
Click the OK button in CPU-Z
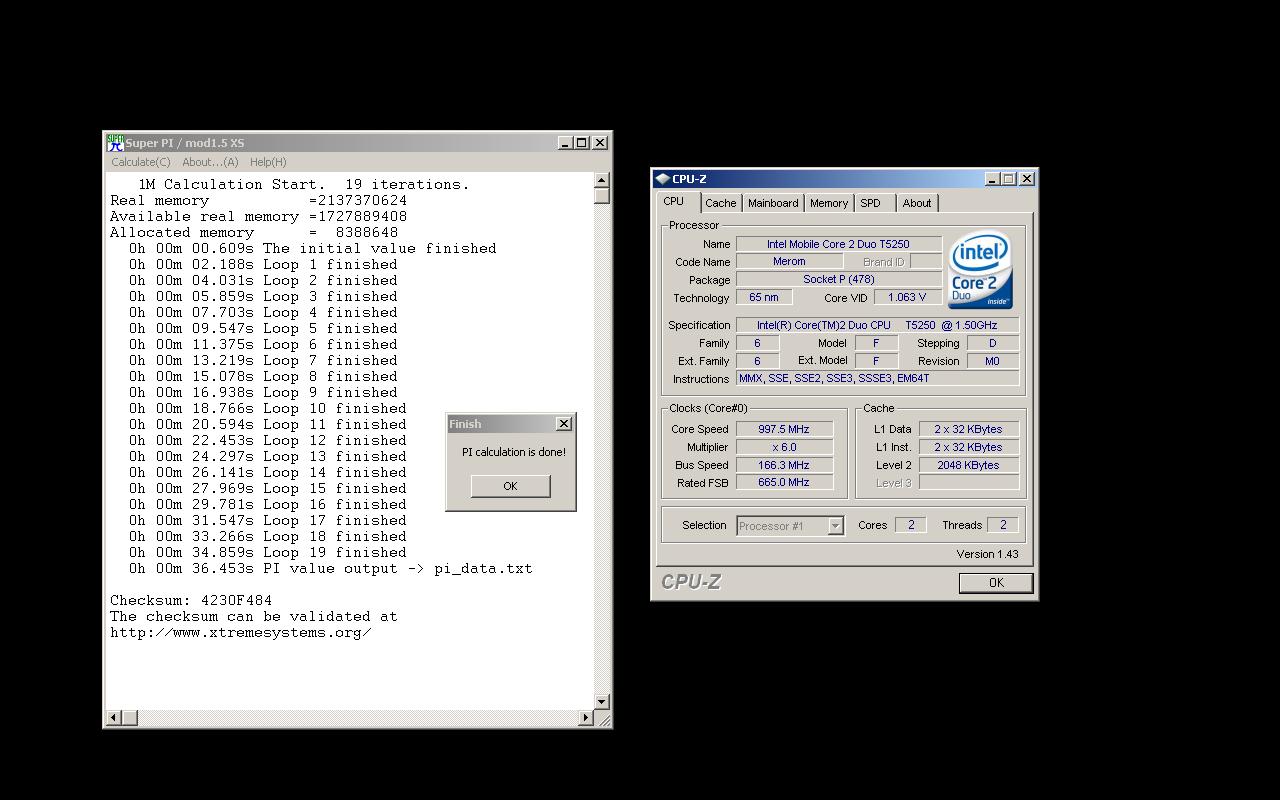pos(996,583)
